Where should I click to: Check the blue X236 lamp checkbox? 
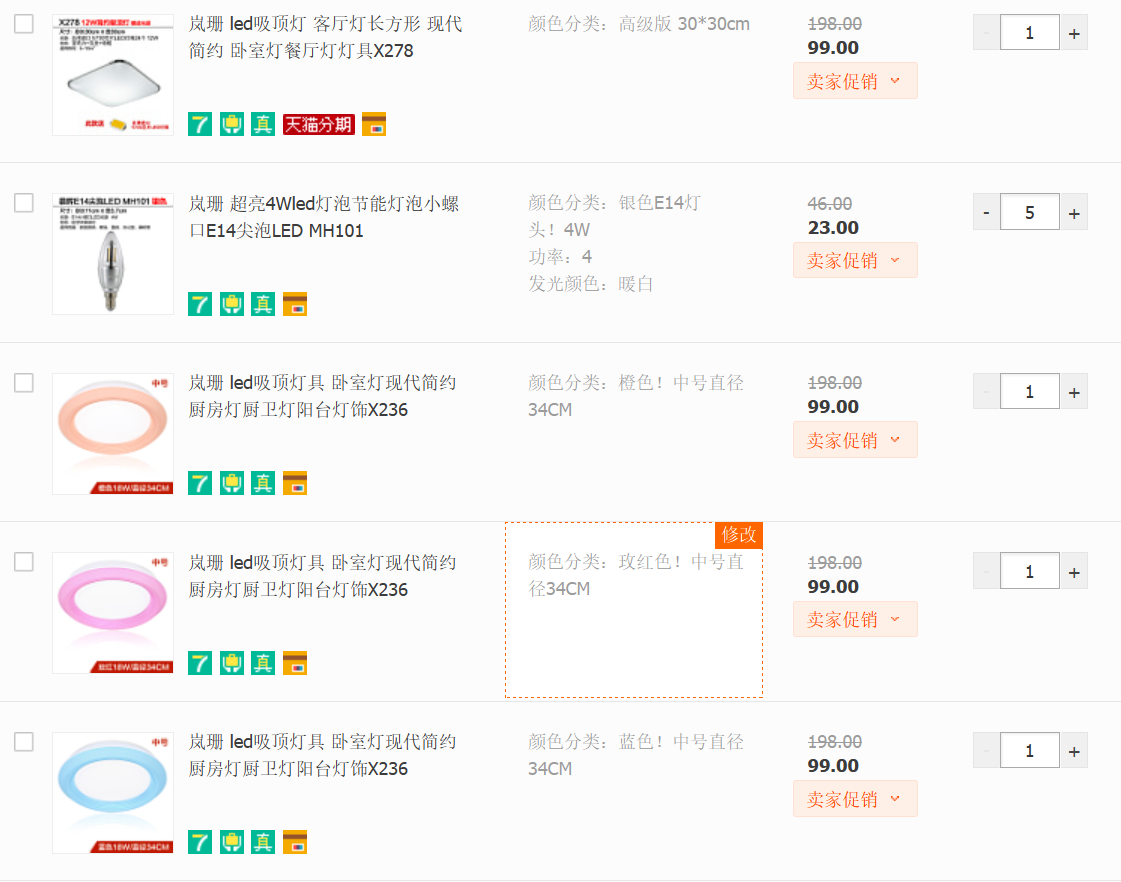(24, 742)
